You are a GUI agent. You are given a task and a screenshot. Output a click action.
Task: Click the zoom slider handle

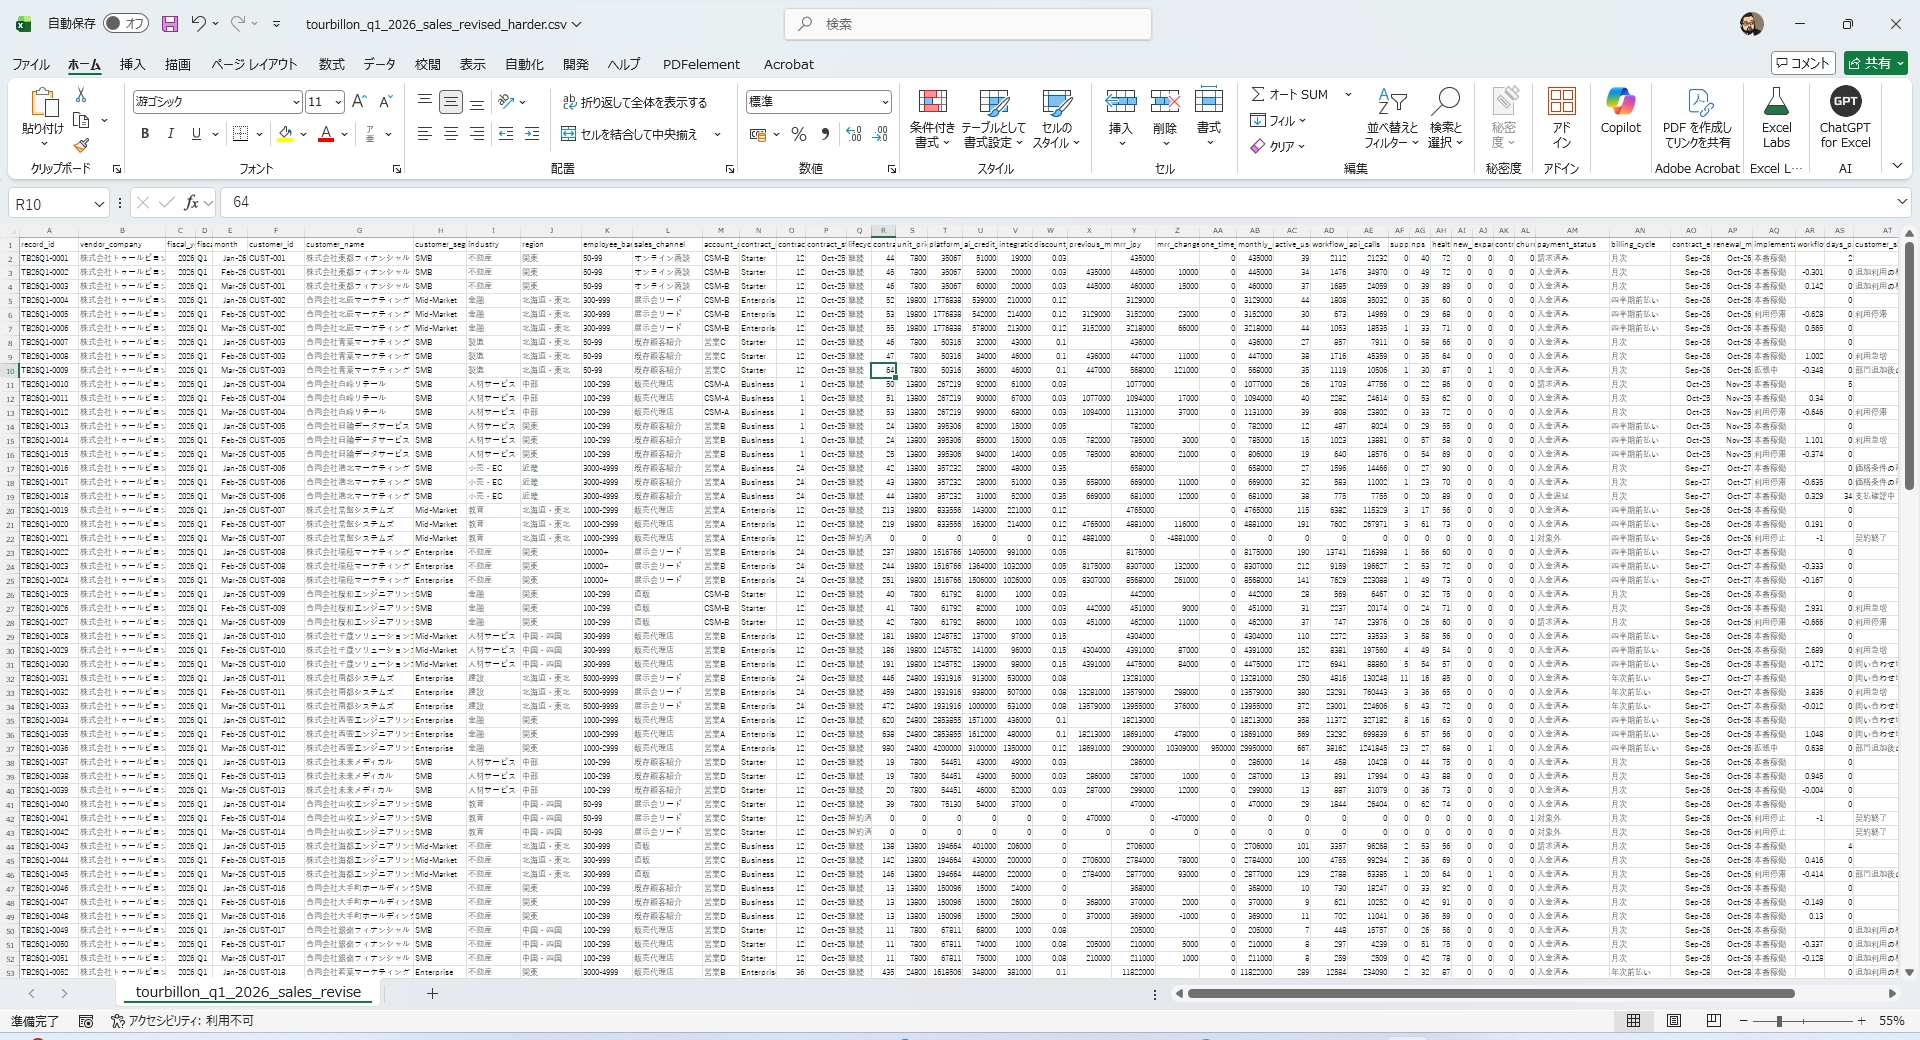click(x=1779, y=1021)
